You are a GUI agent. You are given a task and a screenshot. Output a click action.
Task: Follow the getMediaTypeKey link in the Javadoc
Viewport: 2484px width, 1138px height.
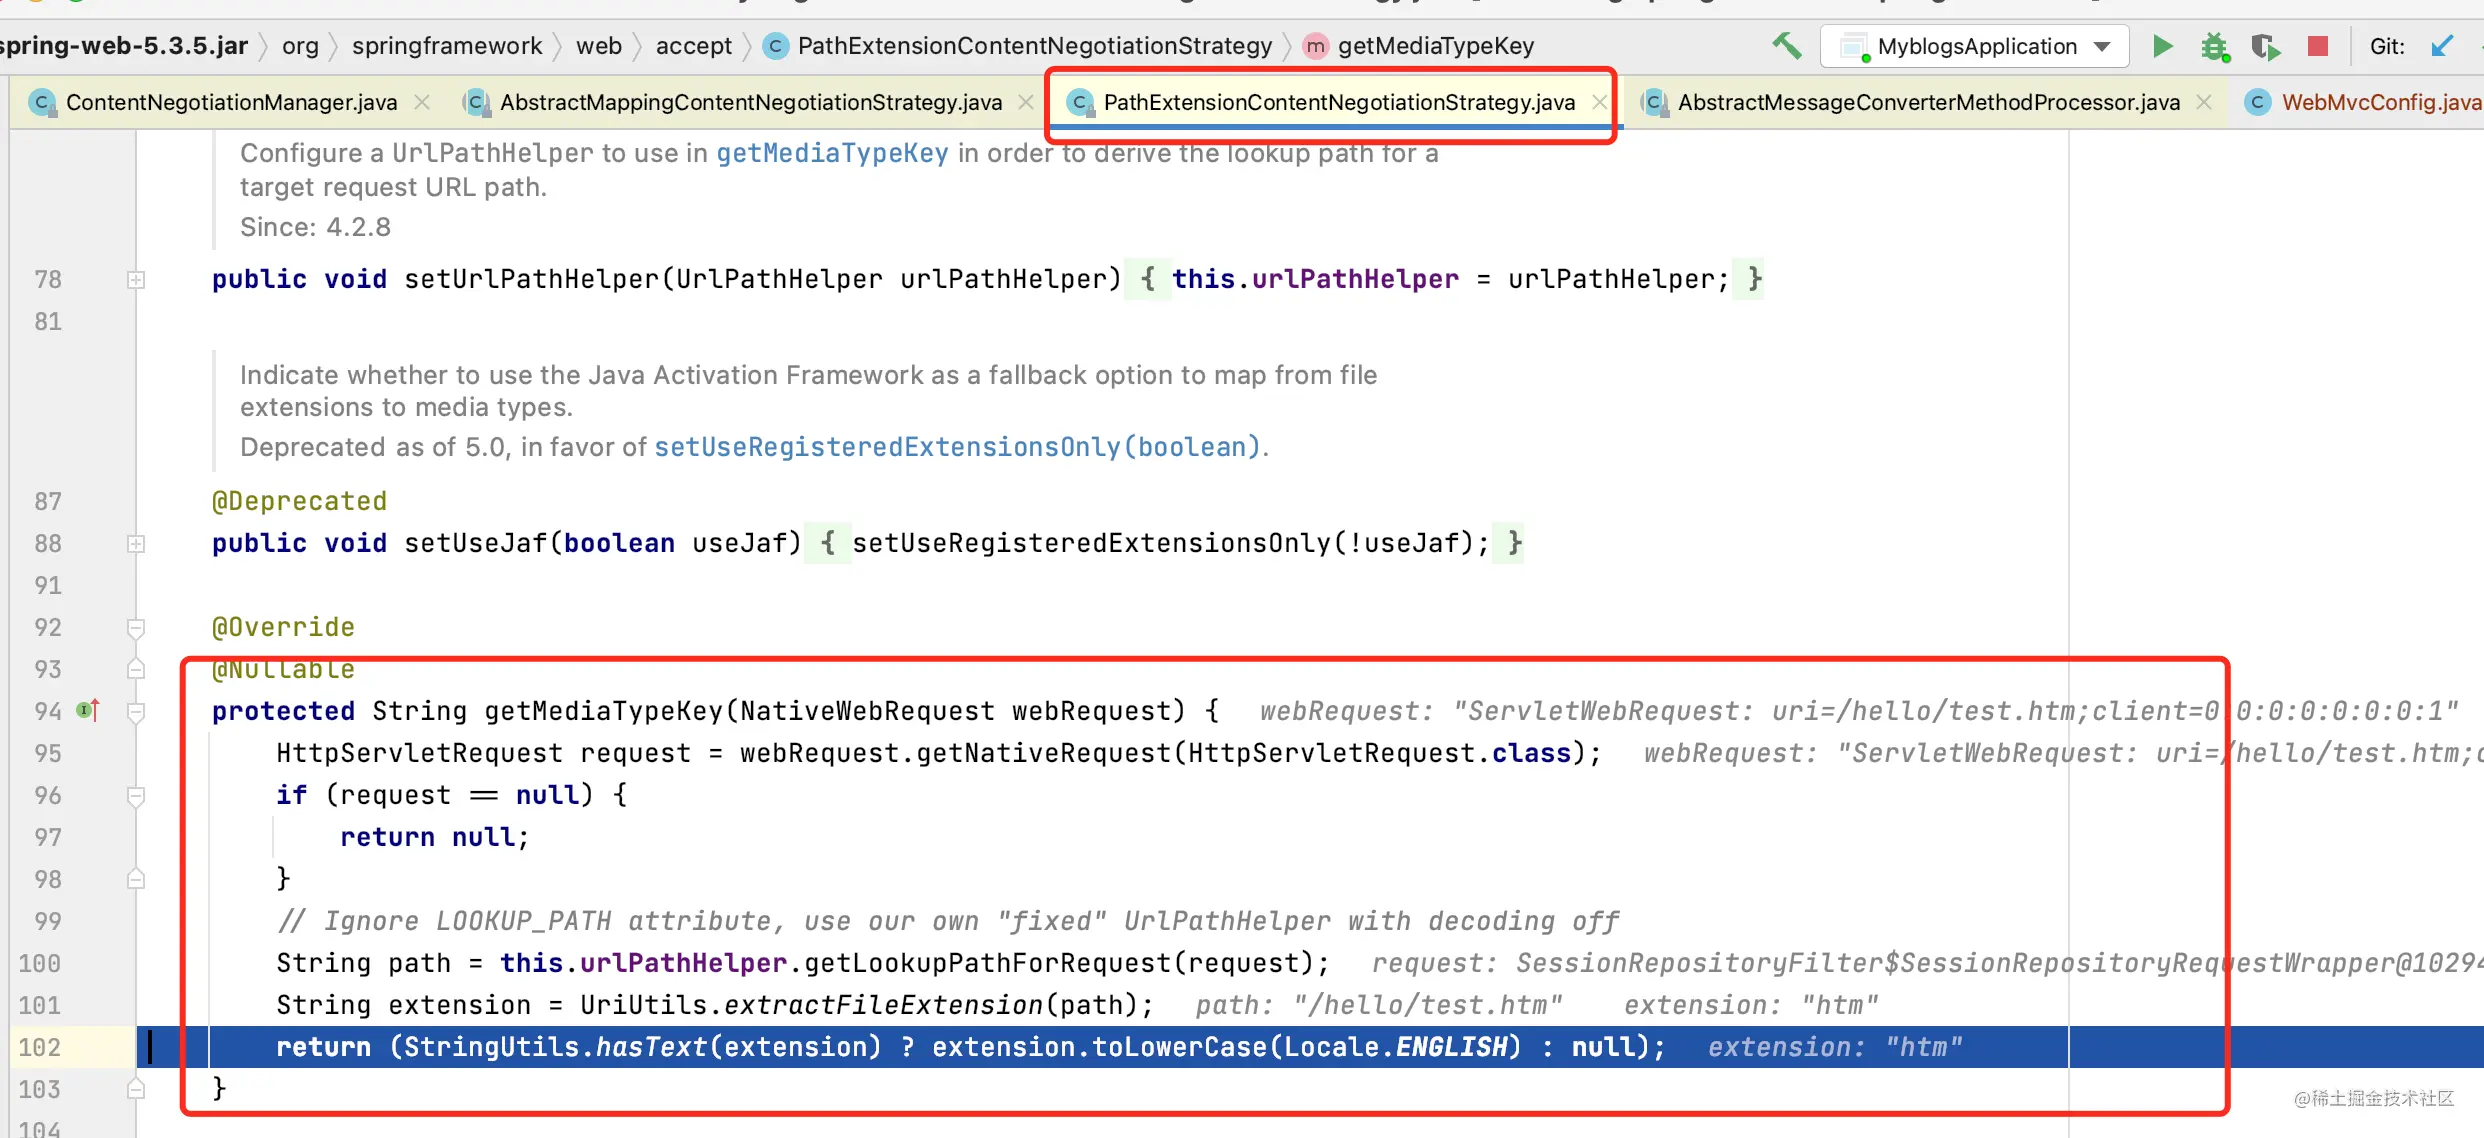point(832,153)
